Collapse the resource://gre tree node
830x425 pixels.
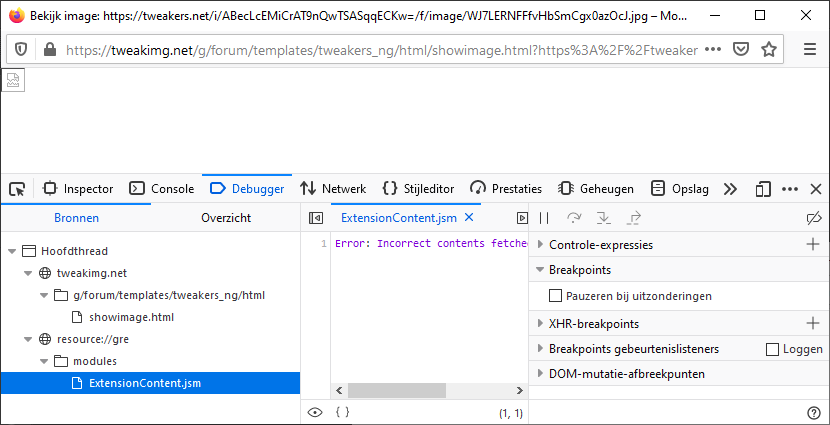pos(28,339)
